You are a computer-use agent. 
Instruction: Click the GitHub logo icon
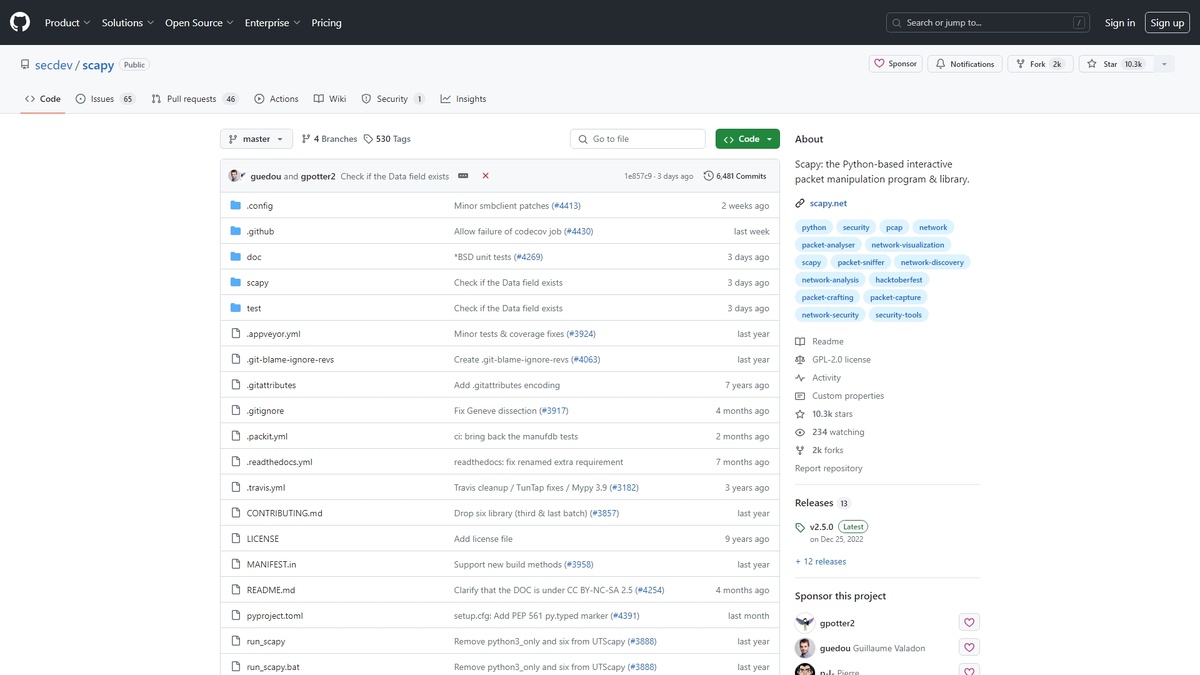(x=20, y=22)
